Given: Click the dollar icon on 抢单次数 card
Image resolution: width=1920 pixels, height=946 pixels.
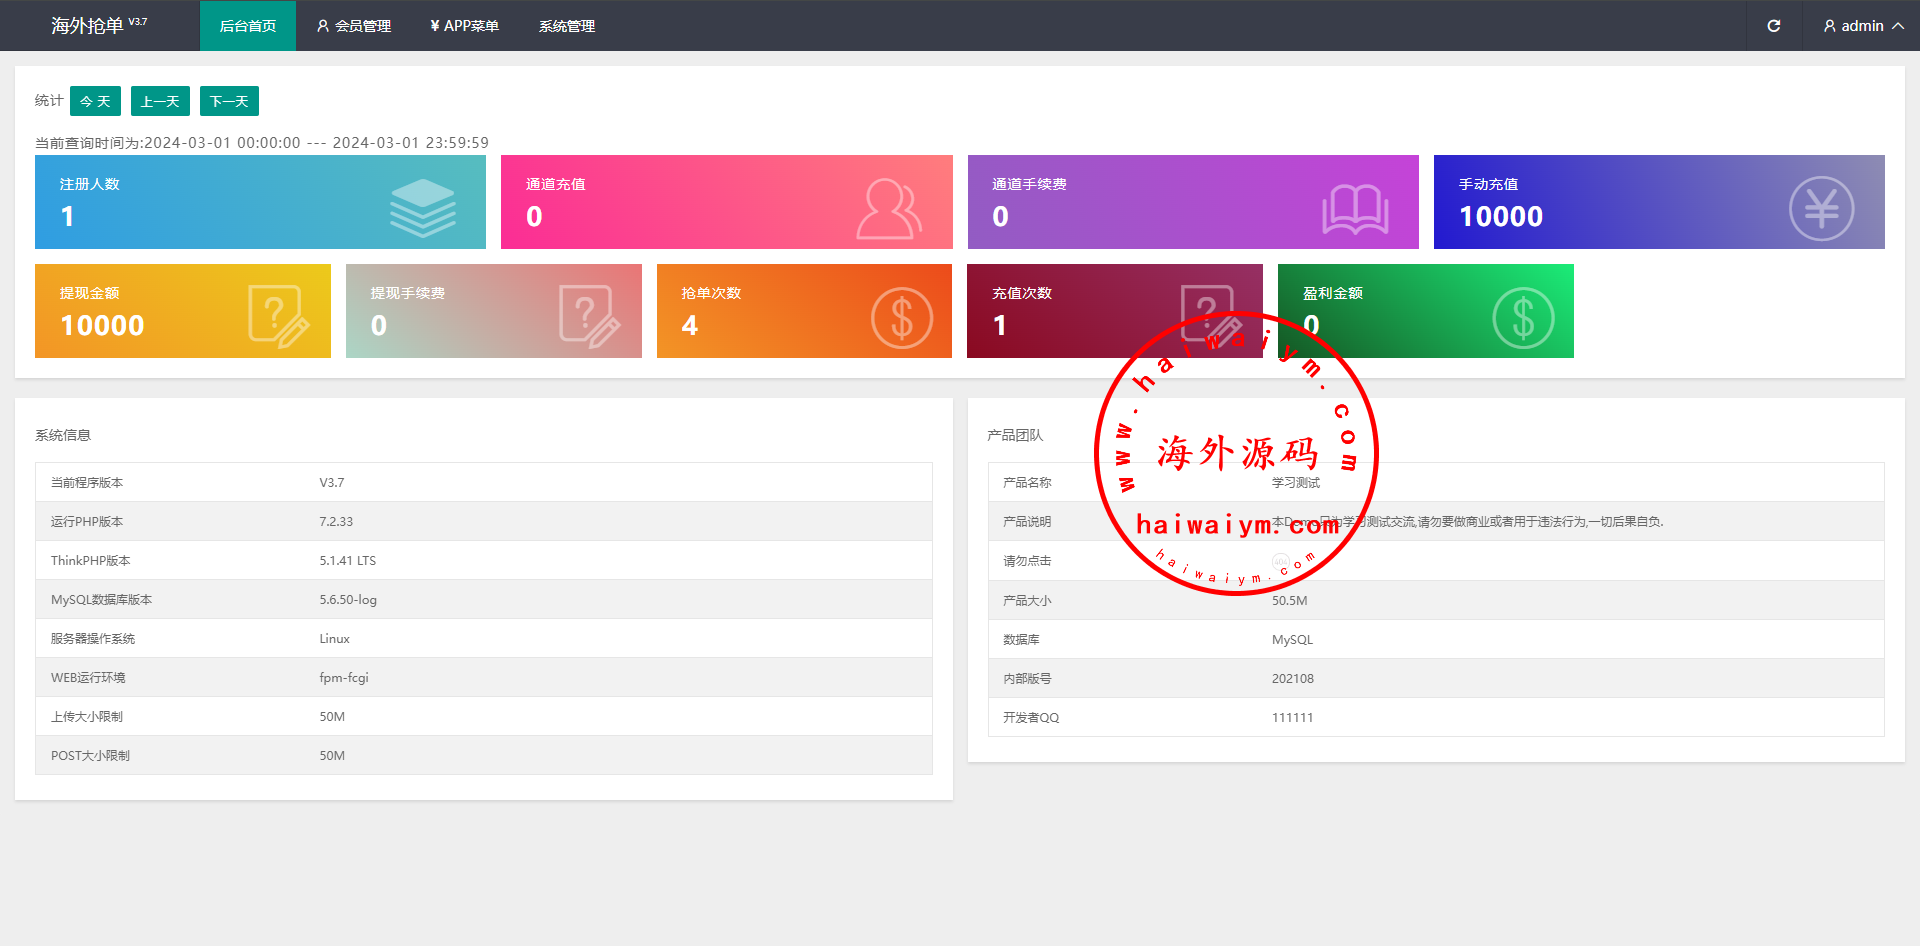Looking at the screenshot, I should point(901,318).
